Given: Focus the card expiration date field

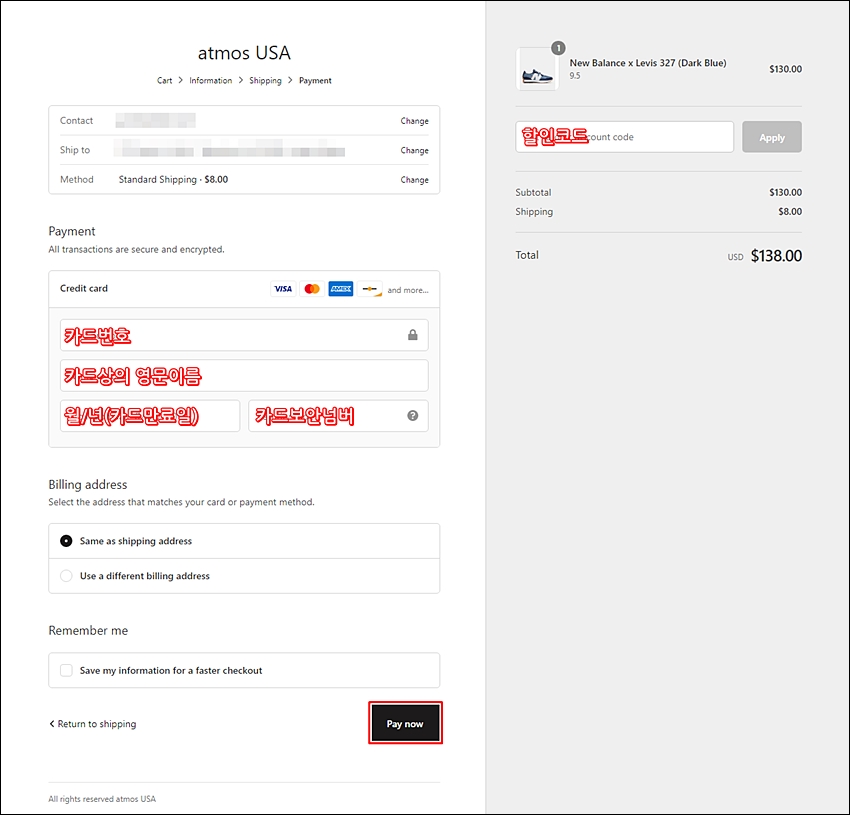Looking at the screenshot, I should tap(150, 416).
